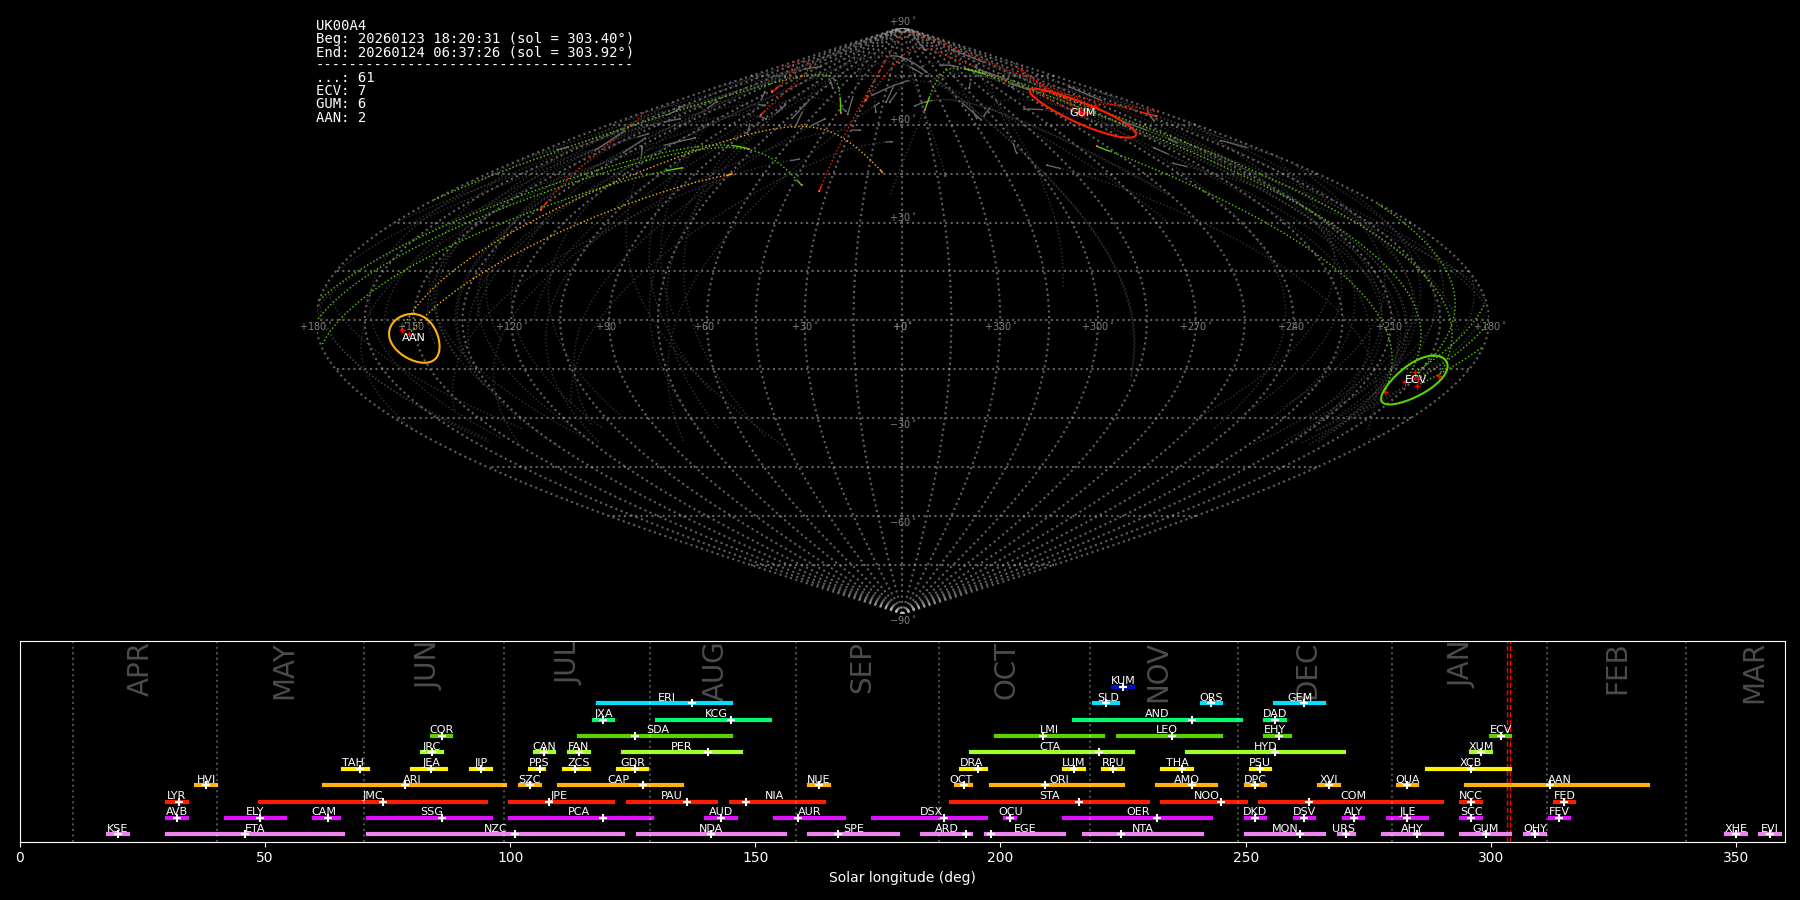Click the FED shower bar

pyautogui.click(x=1564, y=802)
